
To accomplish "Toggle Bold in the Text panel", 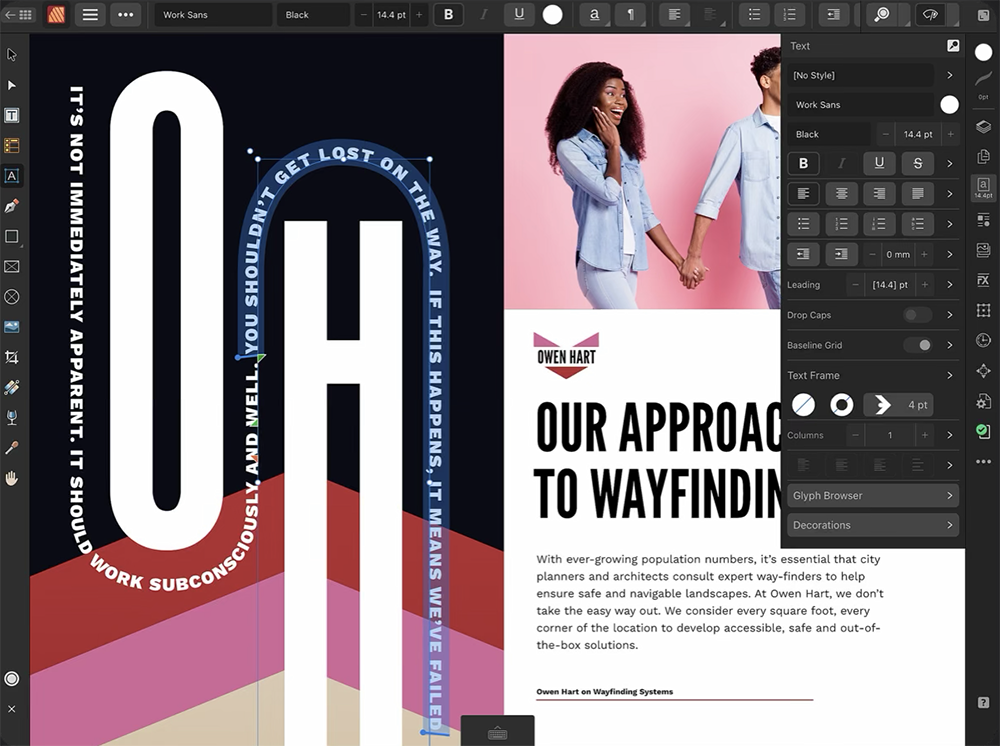I will 804,163.
